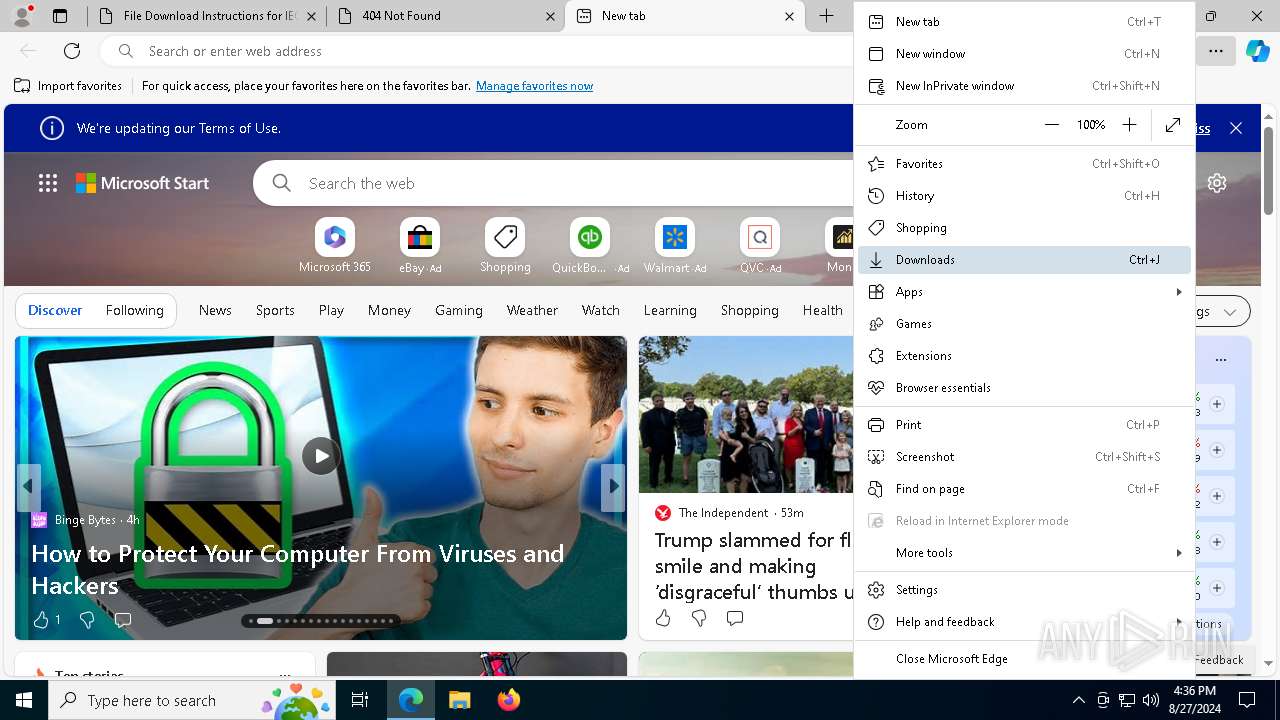Like the Trump story from Independent
The height and width of the screenshot is (720, 1280).
[663, 618]
